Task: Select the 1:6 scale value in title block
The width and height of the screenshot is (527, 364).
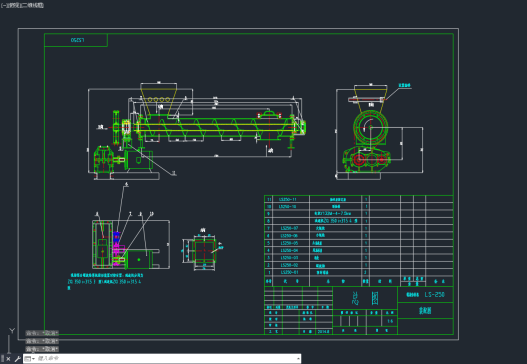Action: tap(390, 321)
